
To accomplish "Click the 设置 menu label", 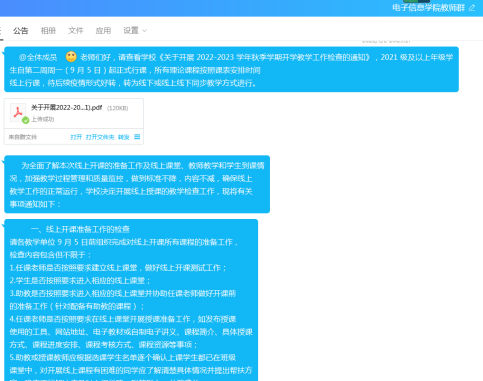I will [131, 31].
